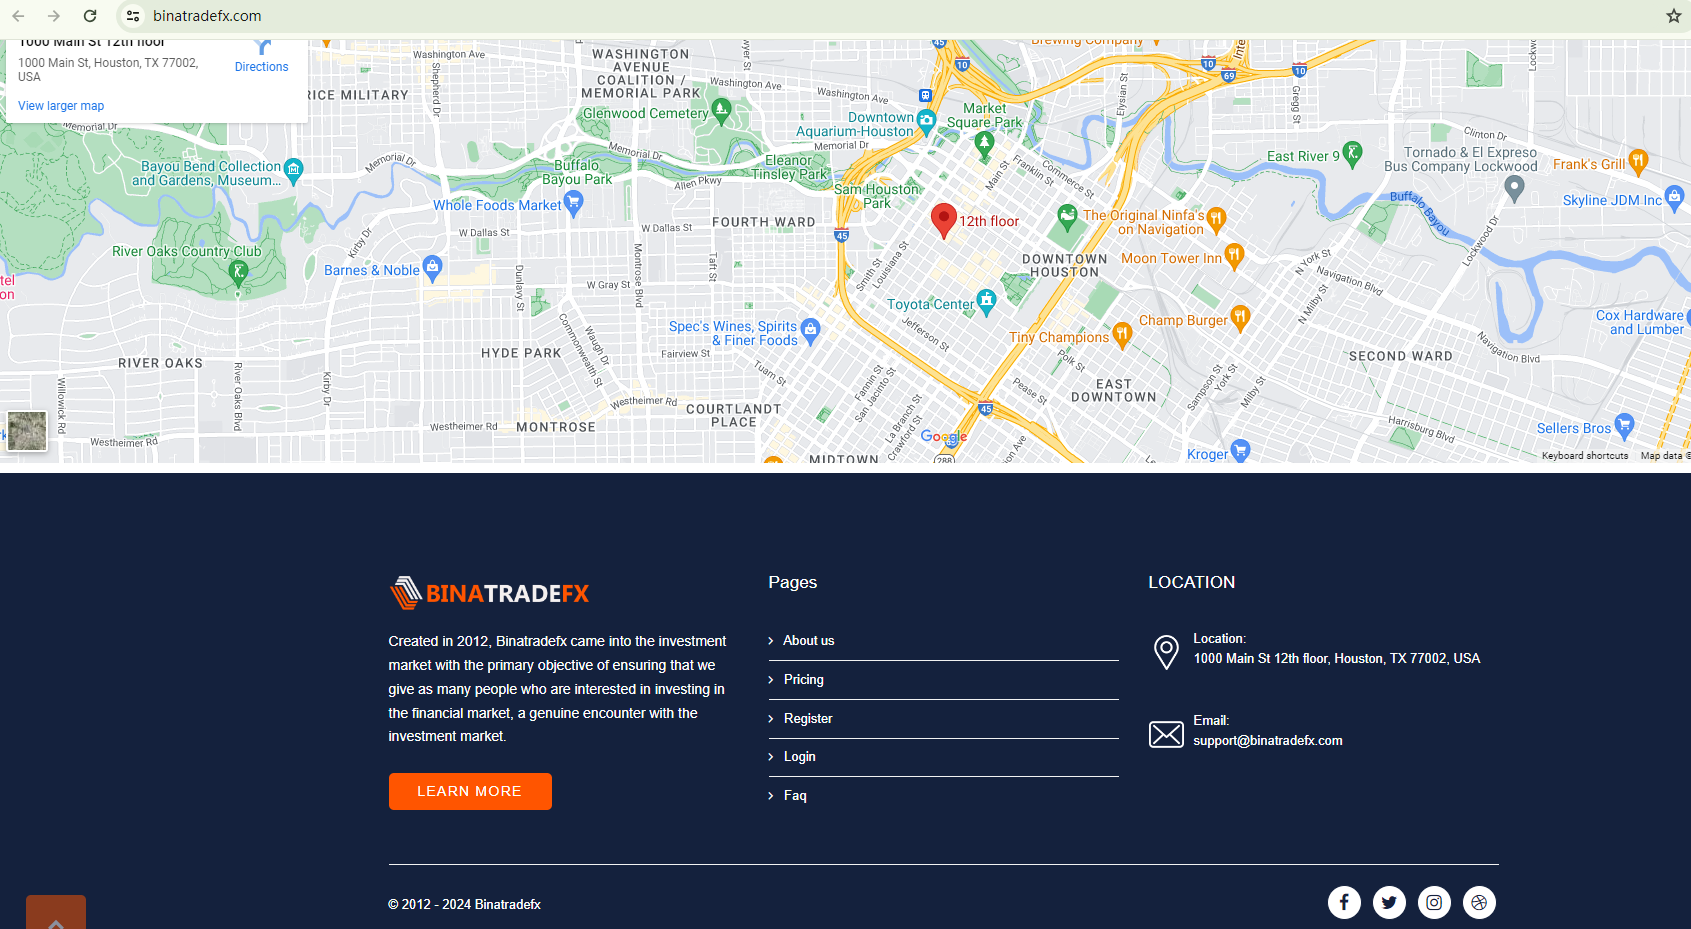Select the Original Ninfa's restaurant marker
1691x929 pixels.
point(1216,219)
